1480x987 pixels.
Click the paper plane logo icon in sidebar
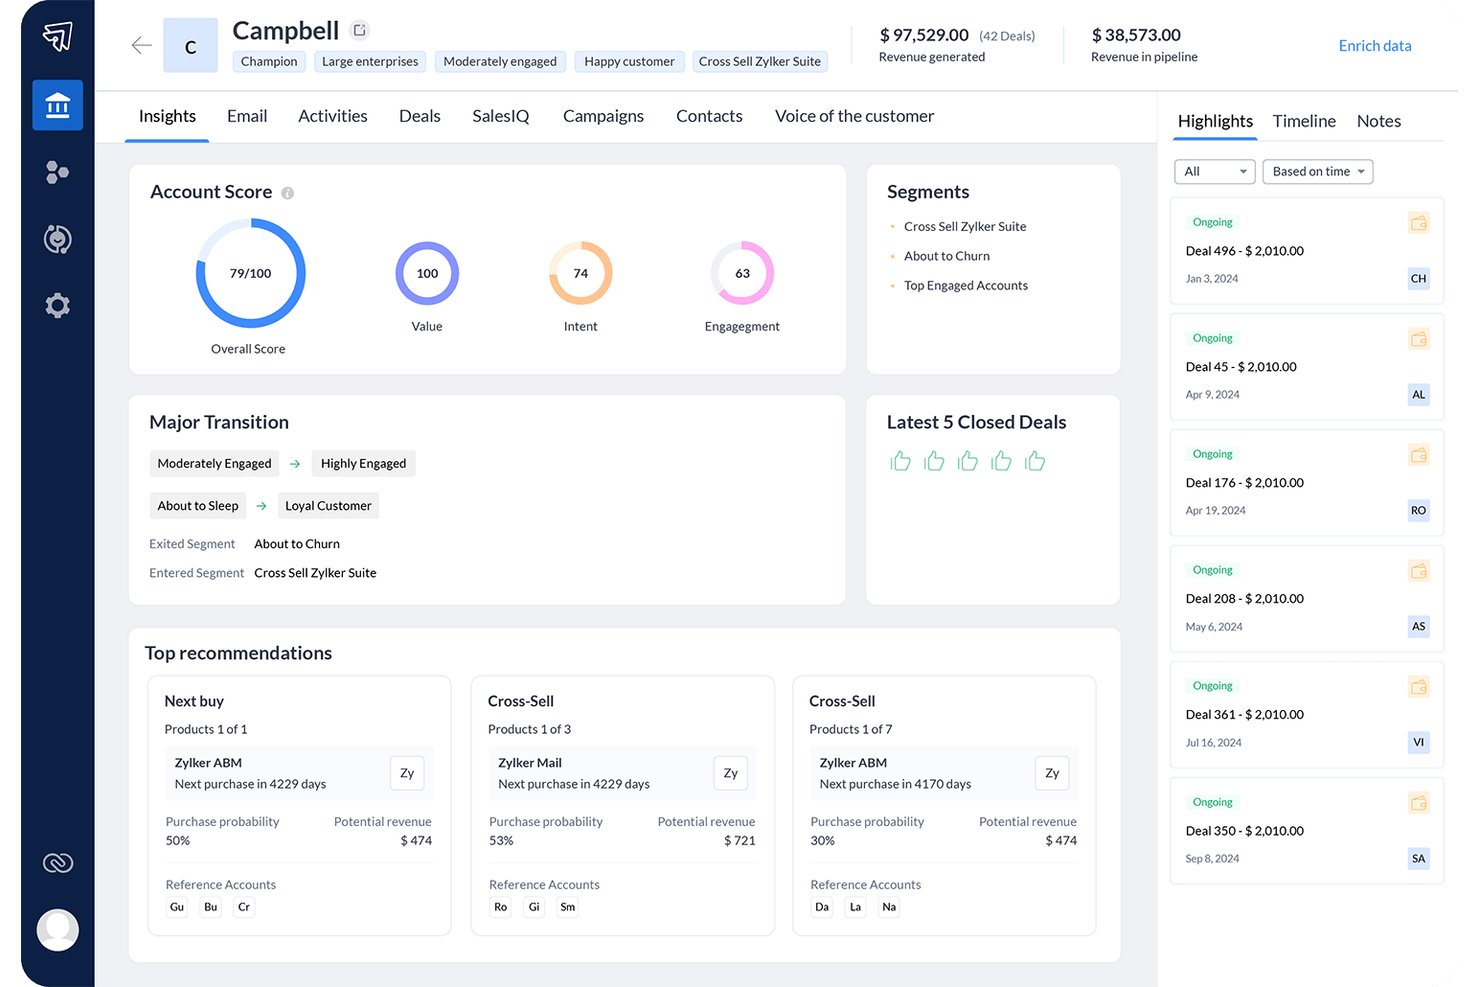coord(58,37)
